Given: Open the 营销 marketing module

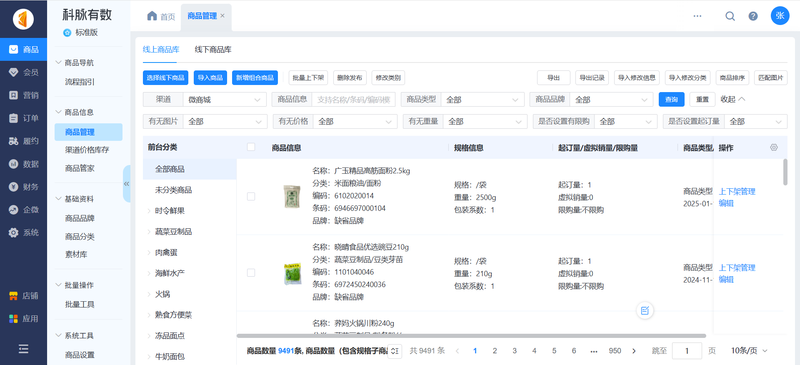Looking at the screenshot, I should click(x=23, y=95).
